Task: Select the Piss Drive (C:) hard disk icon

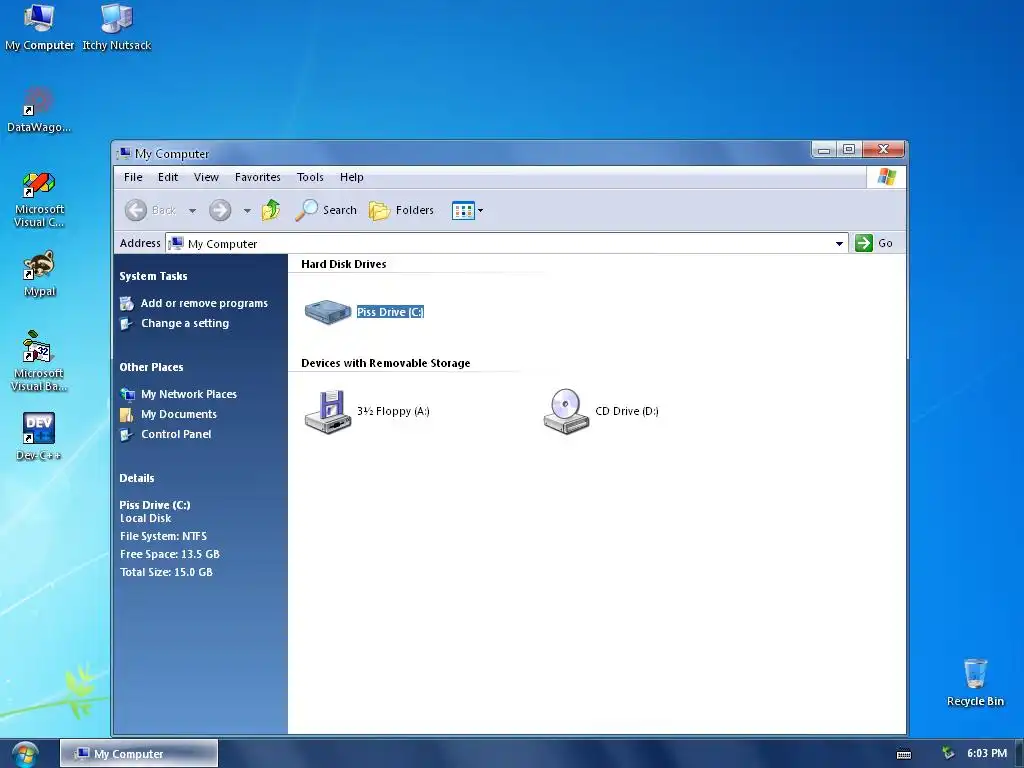Action: tap(328, 312)
